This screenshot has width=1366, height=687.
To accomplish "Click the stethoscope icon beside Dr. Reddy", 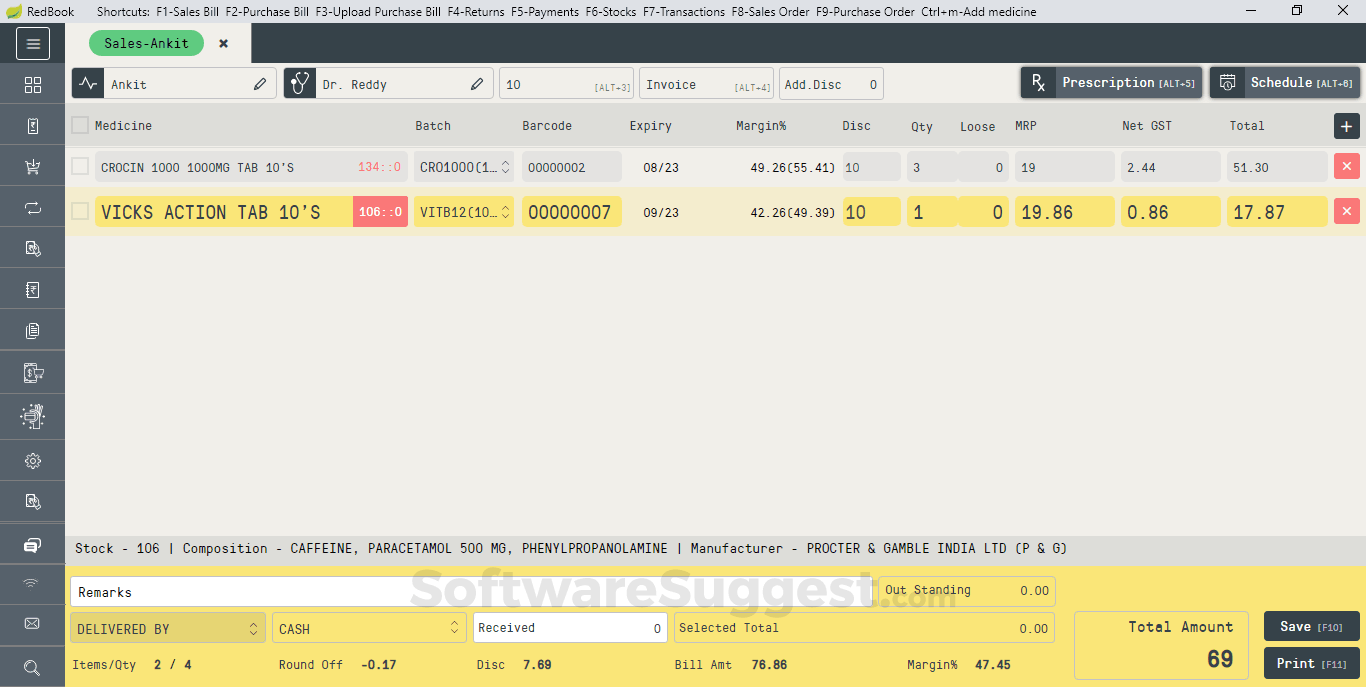I will [x=299, y=83].
